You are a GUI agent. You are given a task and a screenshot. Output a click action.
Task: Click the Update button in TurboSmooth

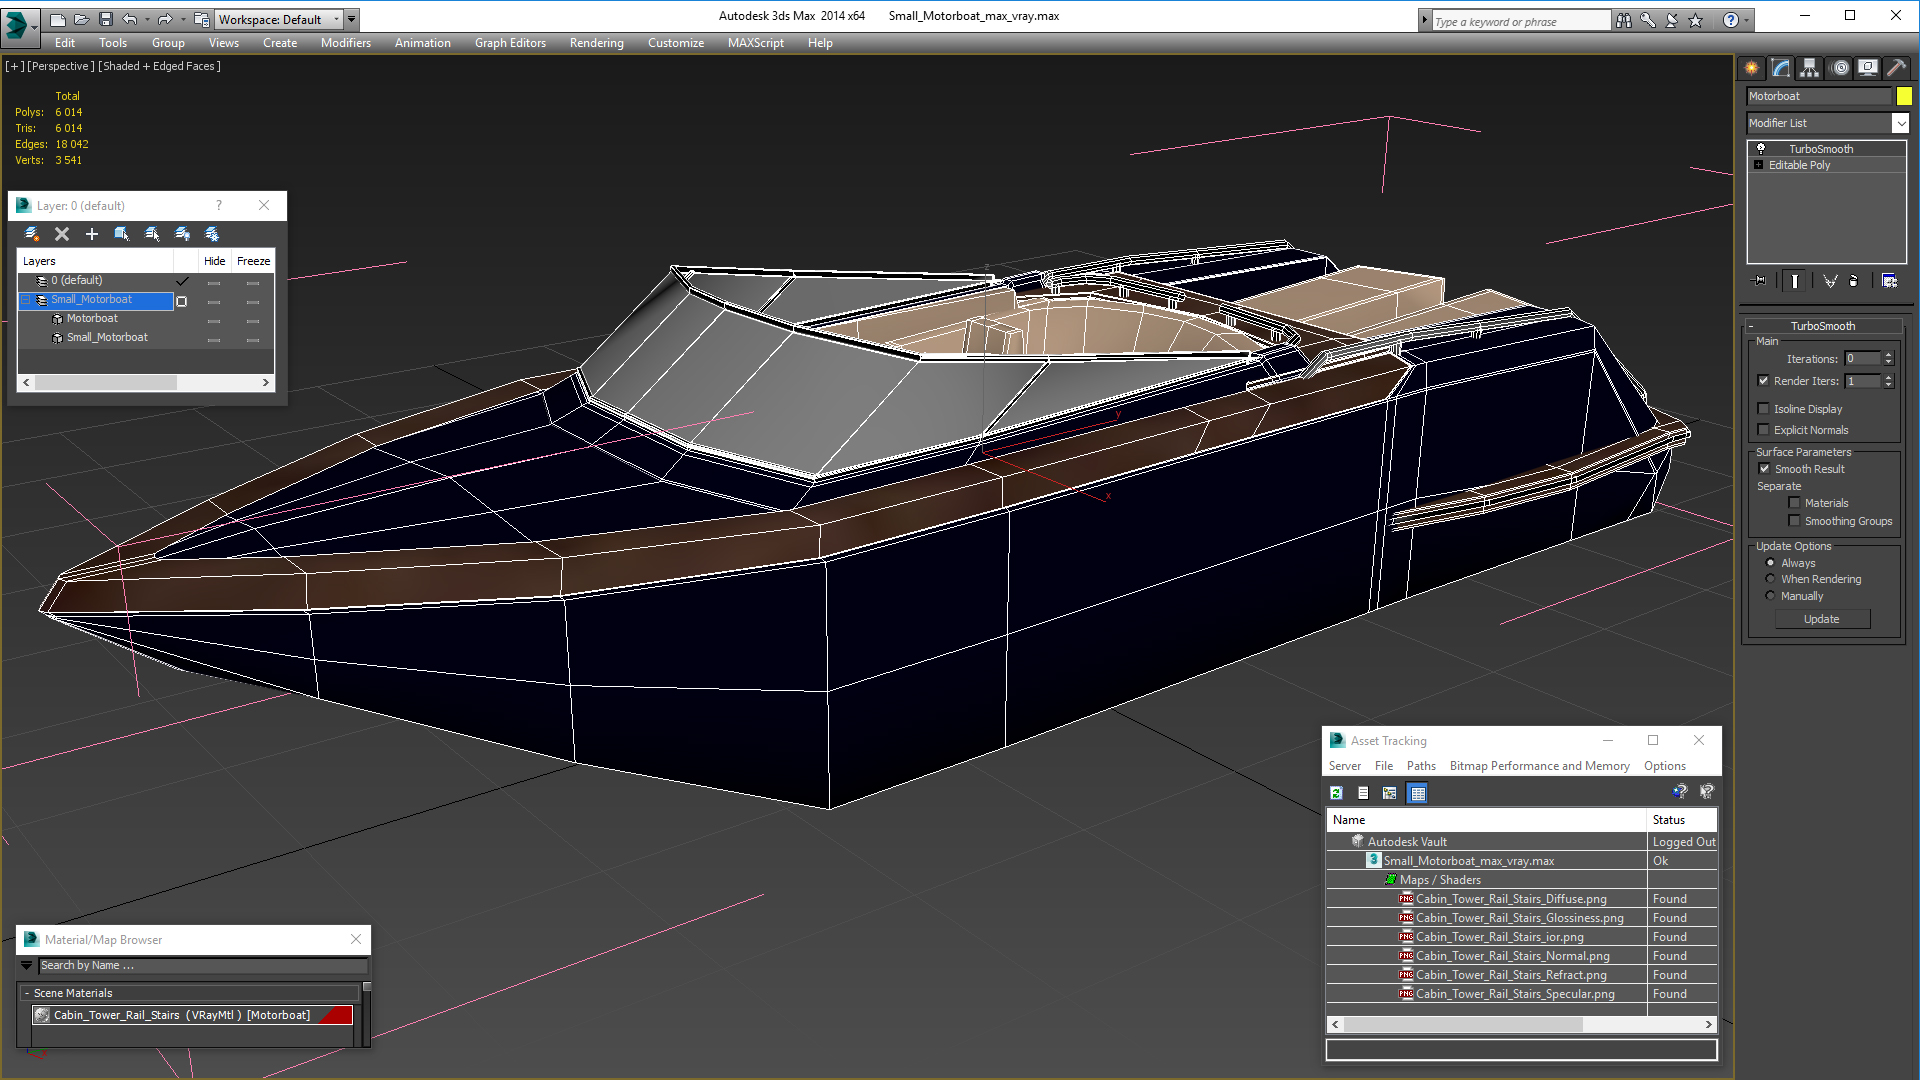(x=1822, y=619)
